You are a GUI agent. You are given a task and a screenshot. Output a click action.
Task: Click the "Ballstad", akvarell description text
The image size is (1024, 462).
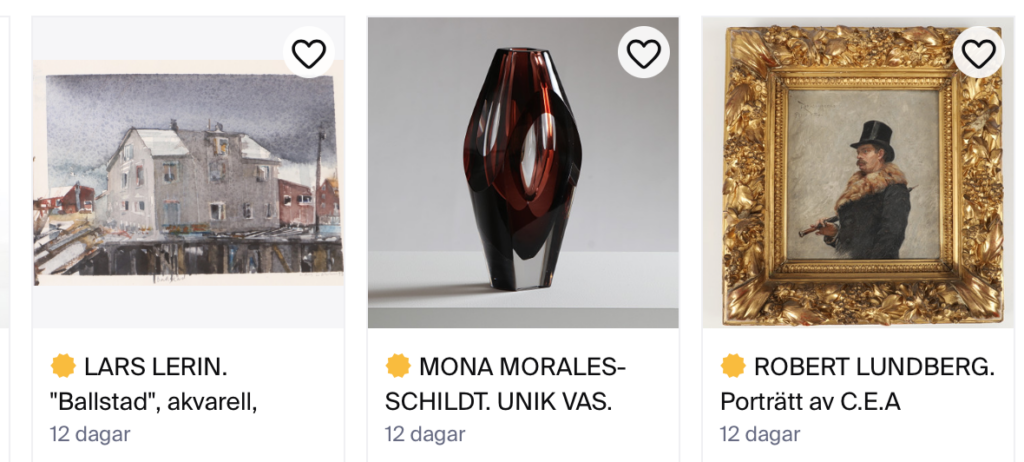pyautogui.click(x=154, y=401)
